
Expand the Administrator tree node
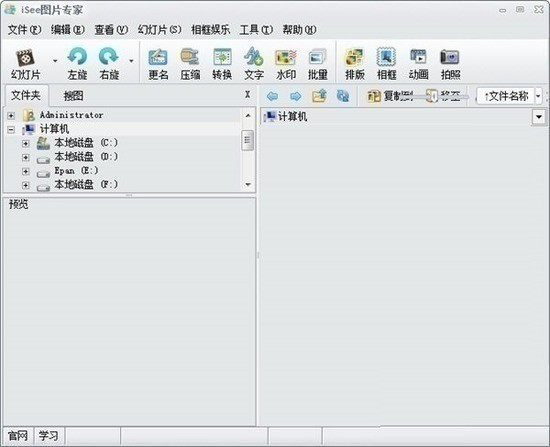11,115
